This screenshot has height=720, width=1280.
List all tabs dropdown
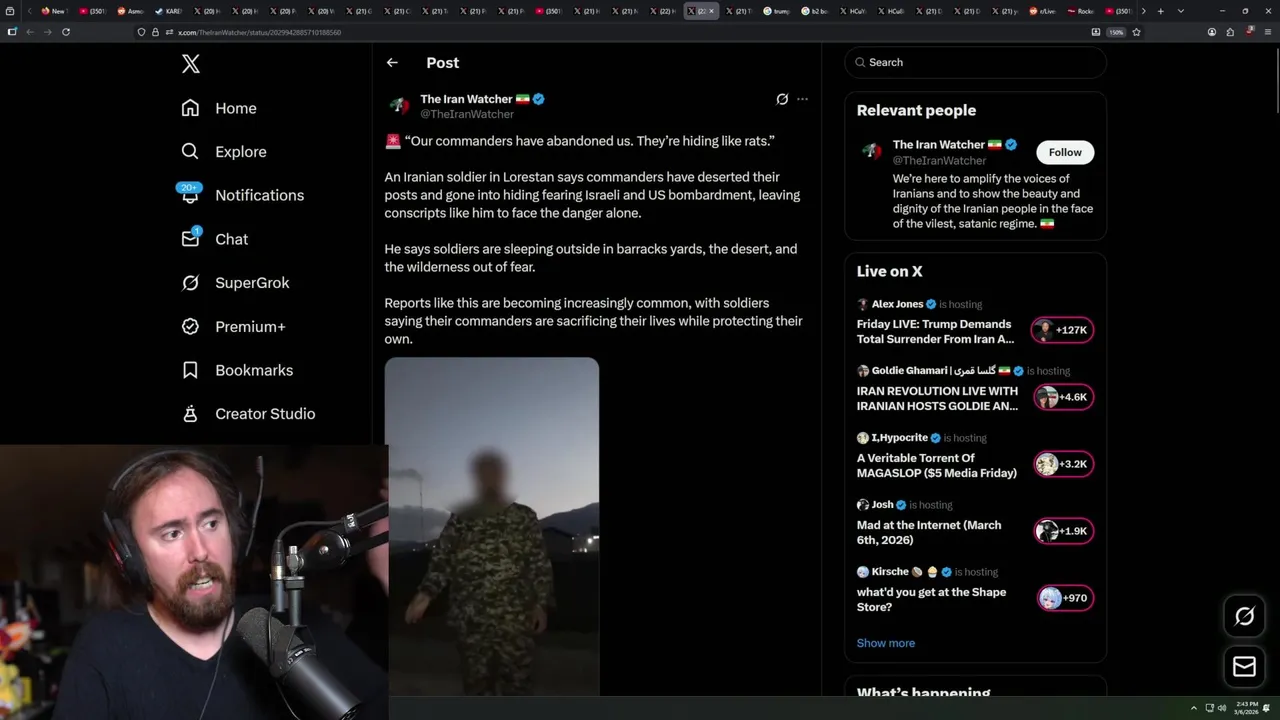1181,11
